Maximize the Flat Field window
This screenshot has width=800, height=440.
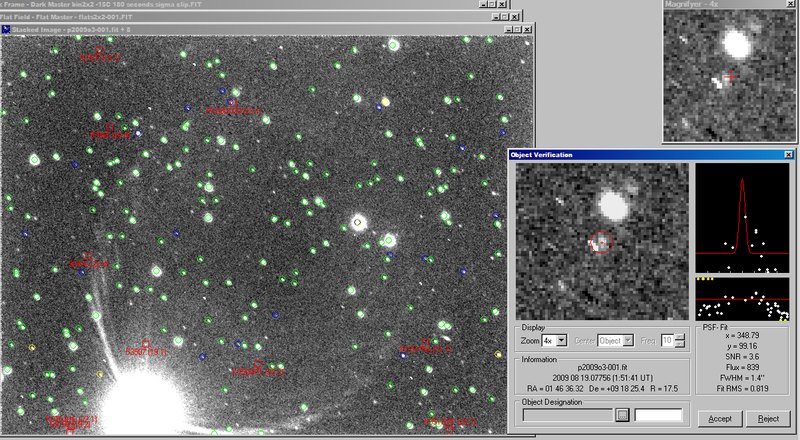tap(505, 17)
